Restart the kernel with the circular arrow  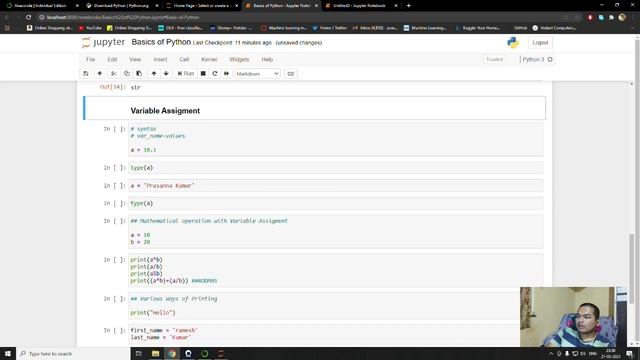[215, 73]
